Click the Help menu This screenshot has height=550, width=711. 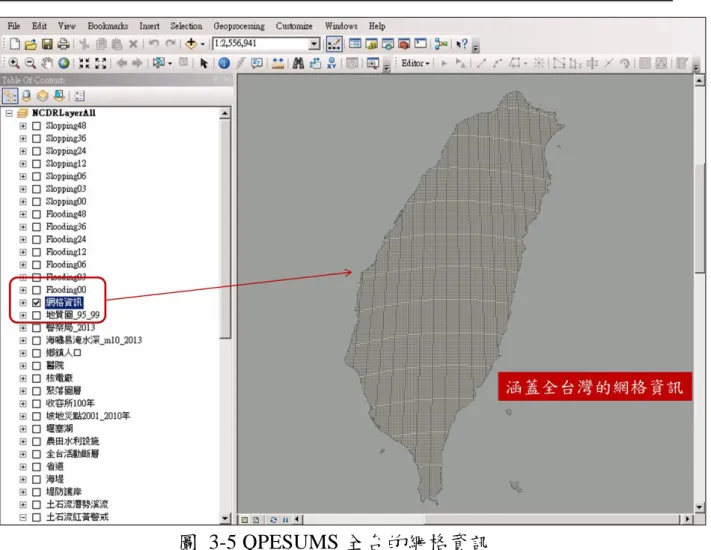(x=377, y=26)
